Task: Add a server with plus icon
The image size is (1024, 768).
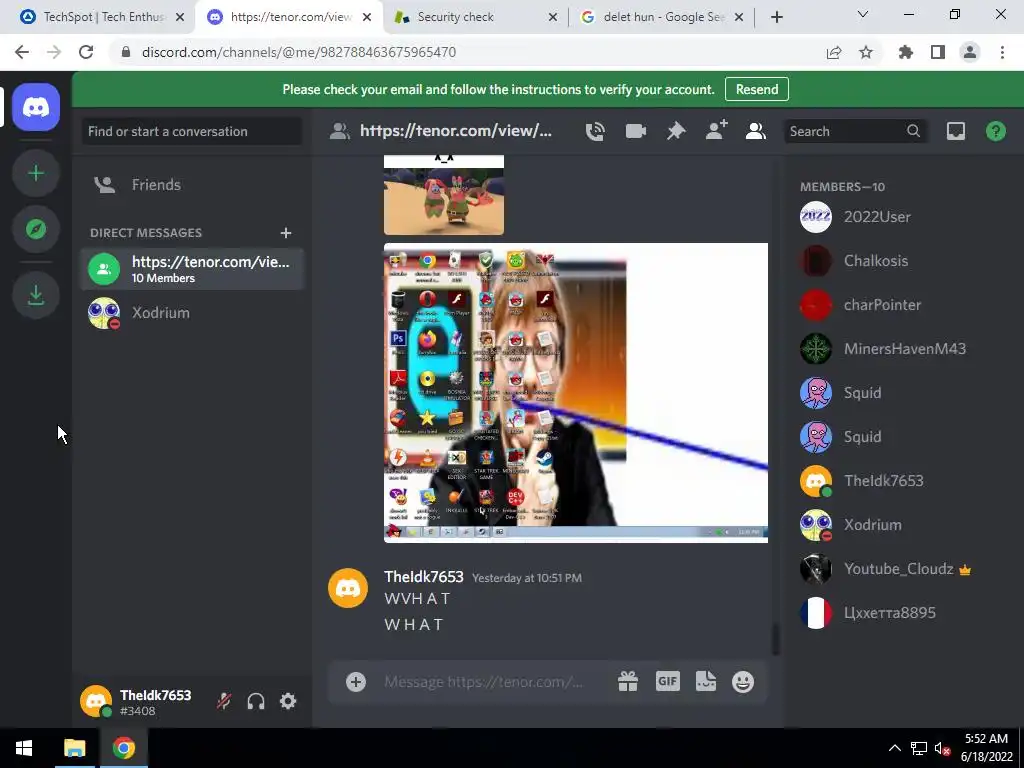Action: (x=36, y=173)
